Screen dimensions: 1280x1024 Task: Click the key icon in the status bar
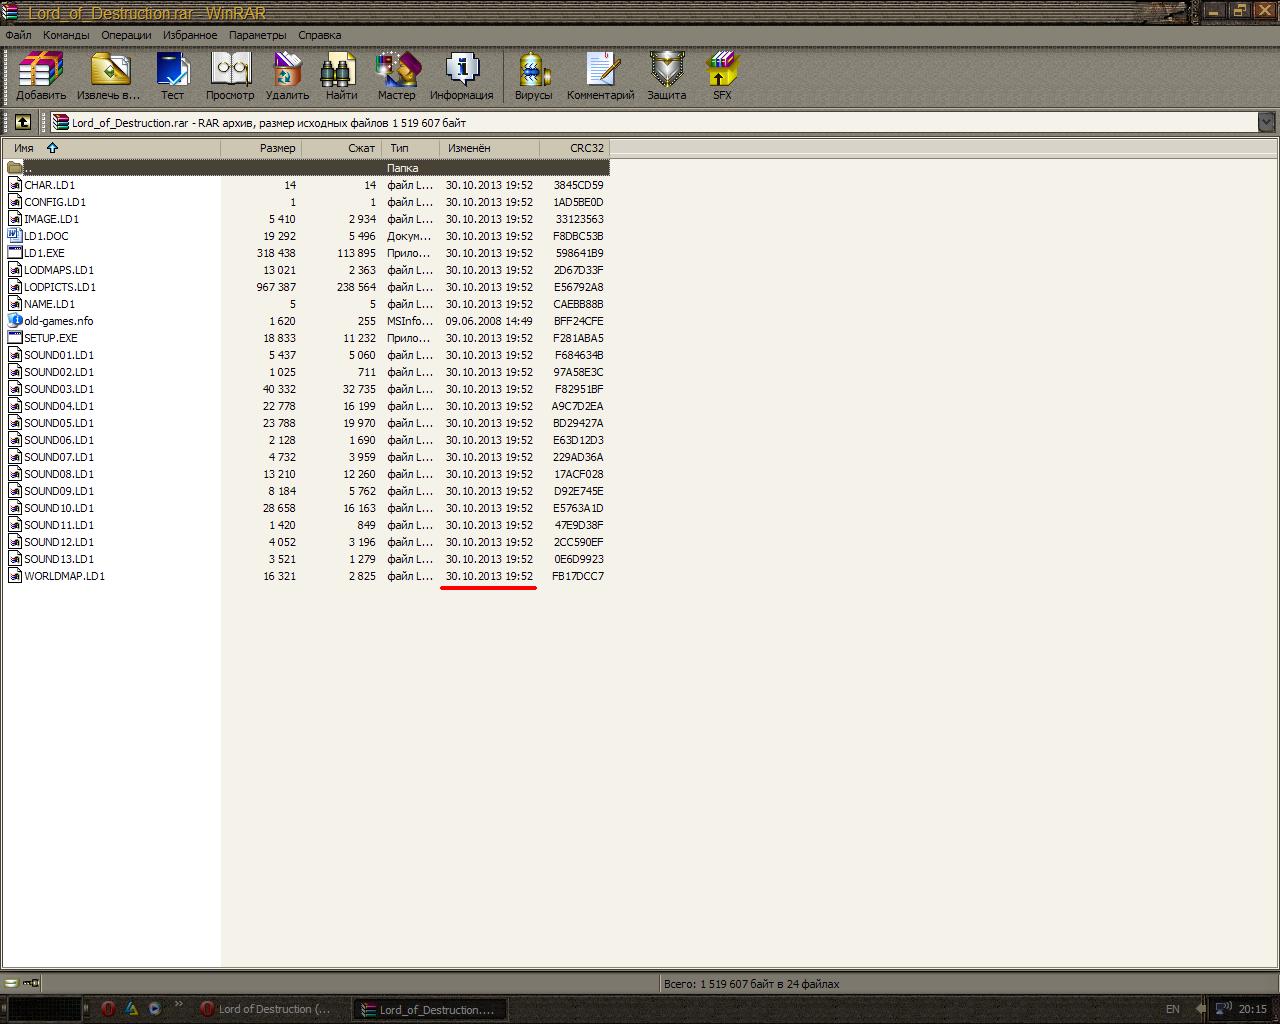coord(31,983)
